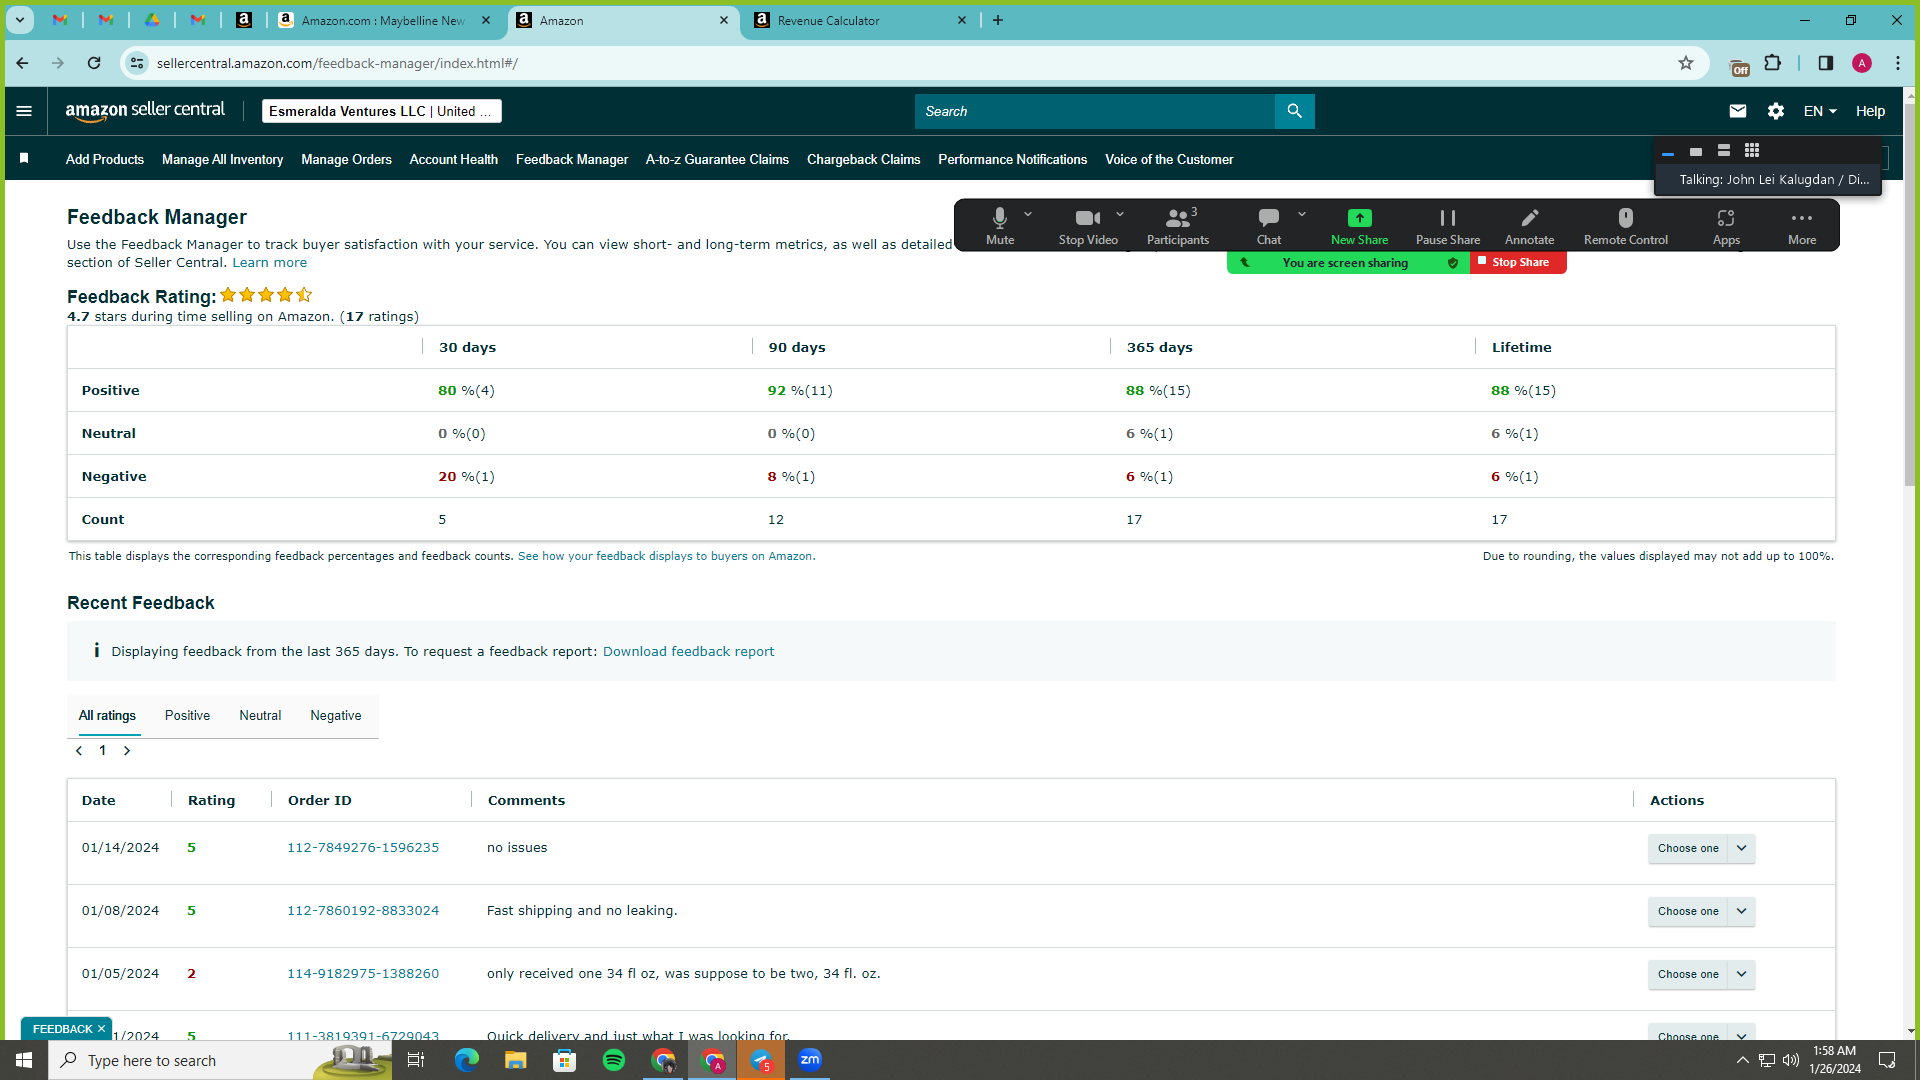Expand Choose one for 01/05/2024 feedback

click(x=1701, y=974)
